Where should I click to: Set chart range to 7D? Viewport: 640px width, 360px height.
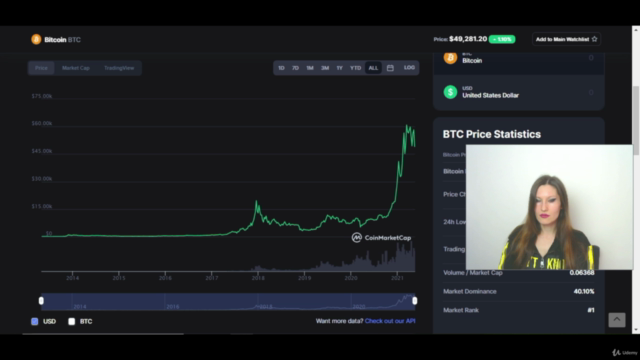click(296, 68)
